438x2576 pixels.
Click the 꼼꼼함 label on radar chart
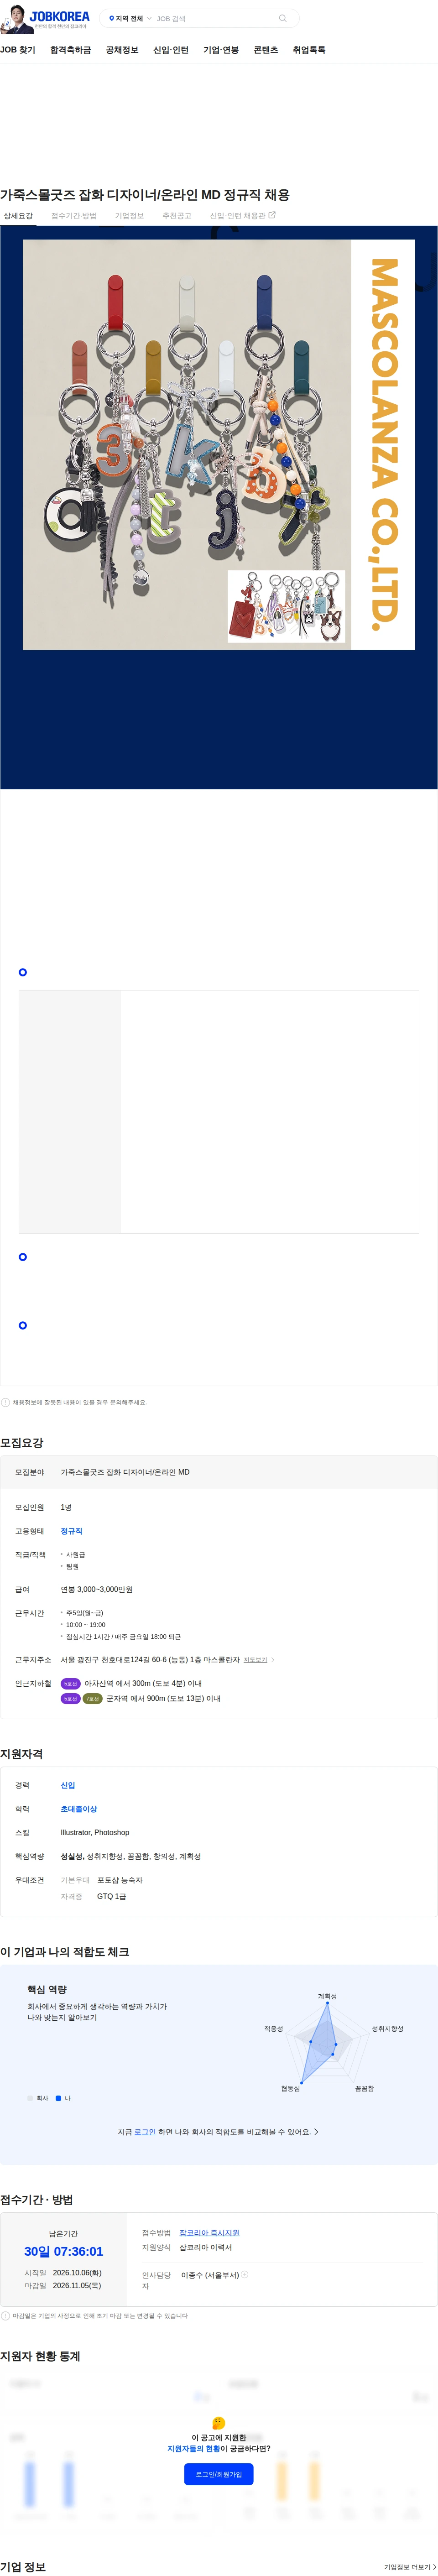click(x=364, y=2088)
